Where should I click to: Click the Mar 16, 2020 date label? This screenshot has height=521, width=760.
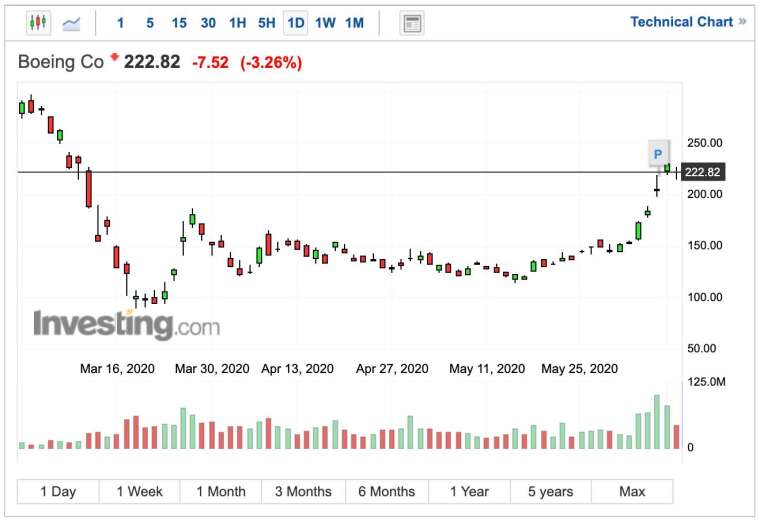pyautogui.click(x=117, y=369)
